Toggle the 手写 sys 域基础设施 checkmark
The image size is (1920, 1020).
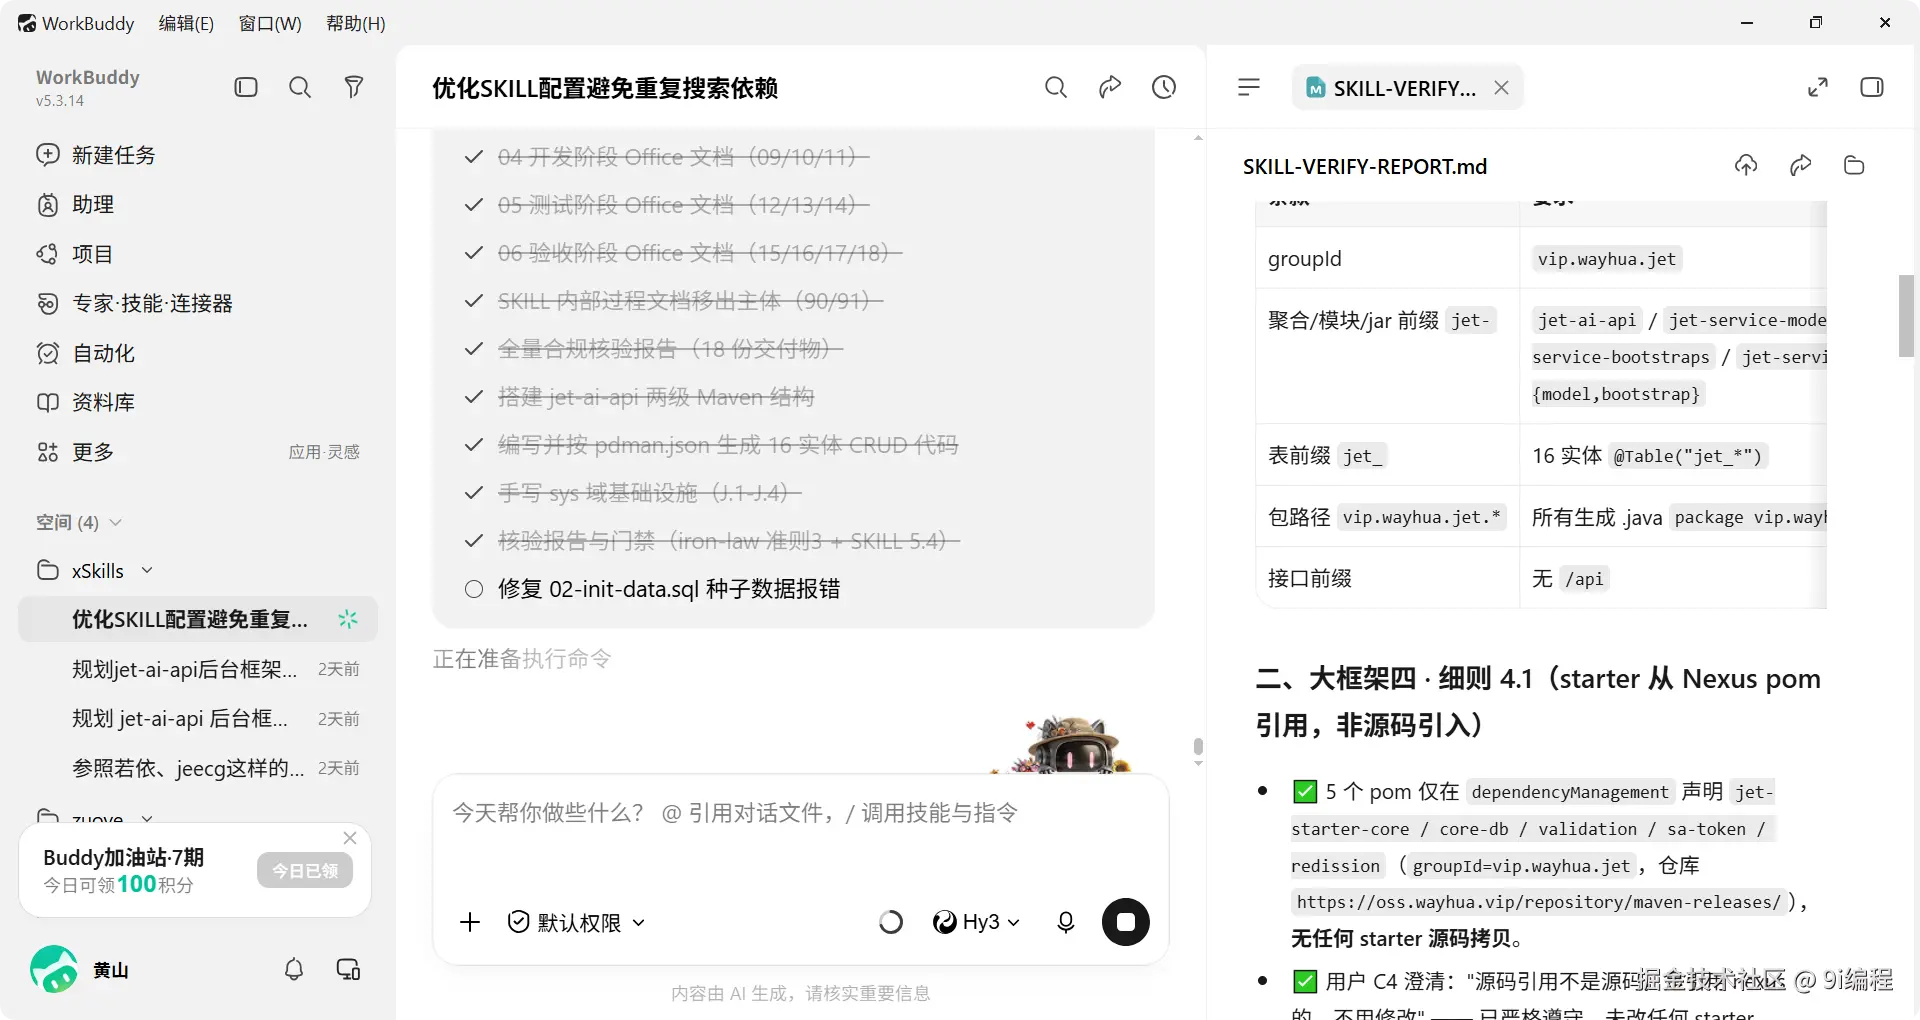474,493
